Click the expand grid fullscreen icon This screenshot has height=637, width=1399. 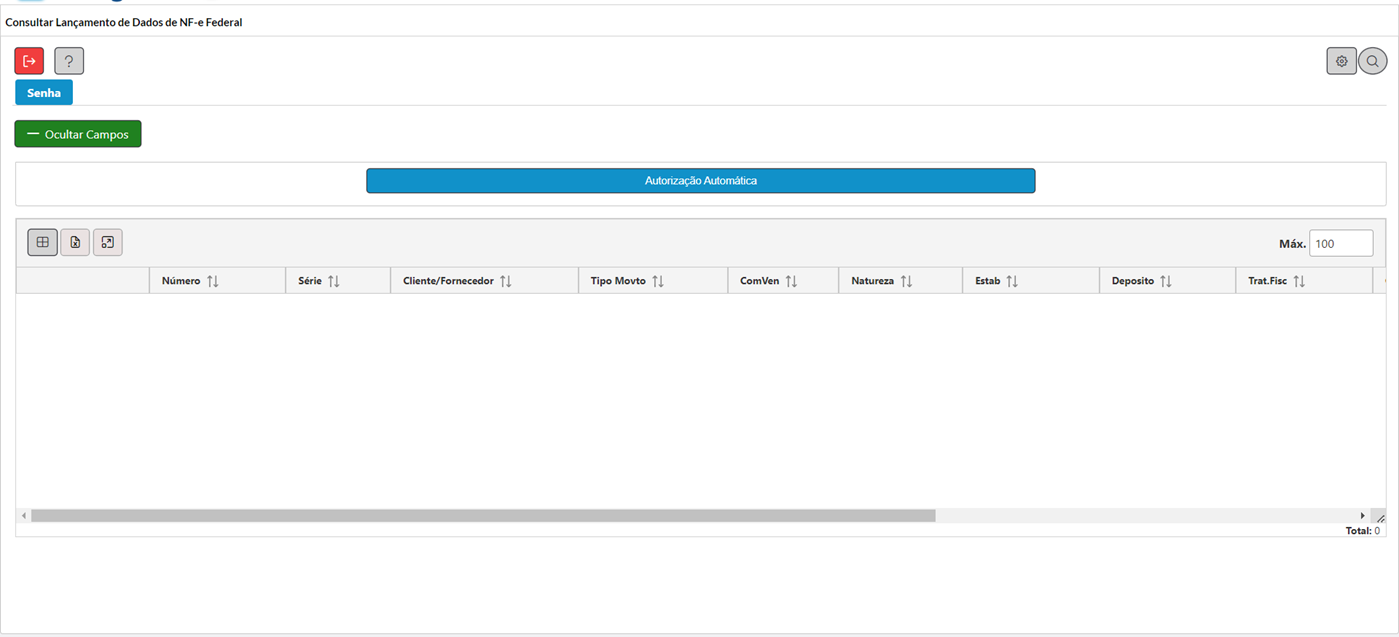coord(108,242)
